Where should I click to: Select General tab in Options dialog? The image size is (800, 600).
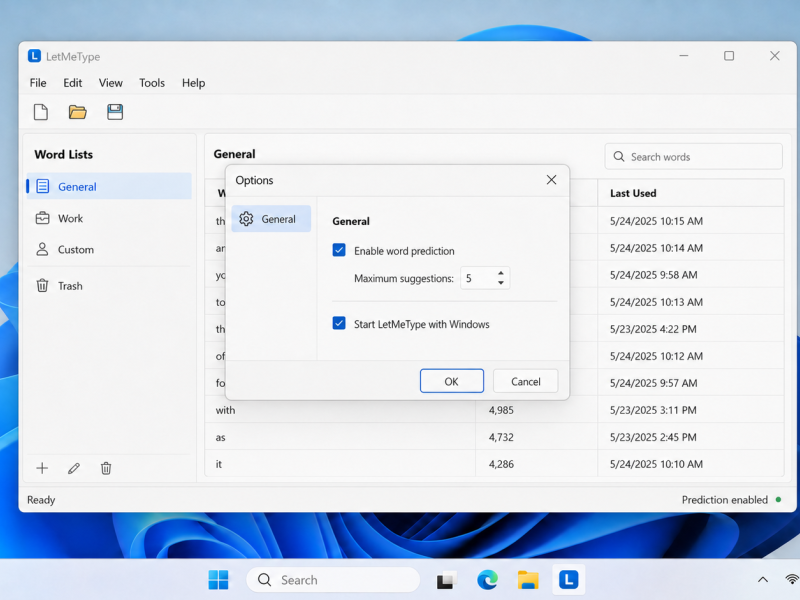pos(271,219)
